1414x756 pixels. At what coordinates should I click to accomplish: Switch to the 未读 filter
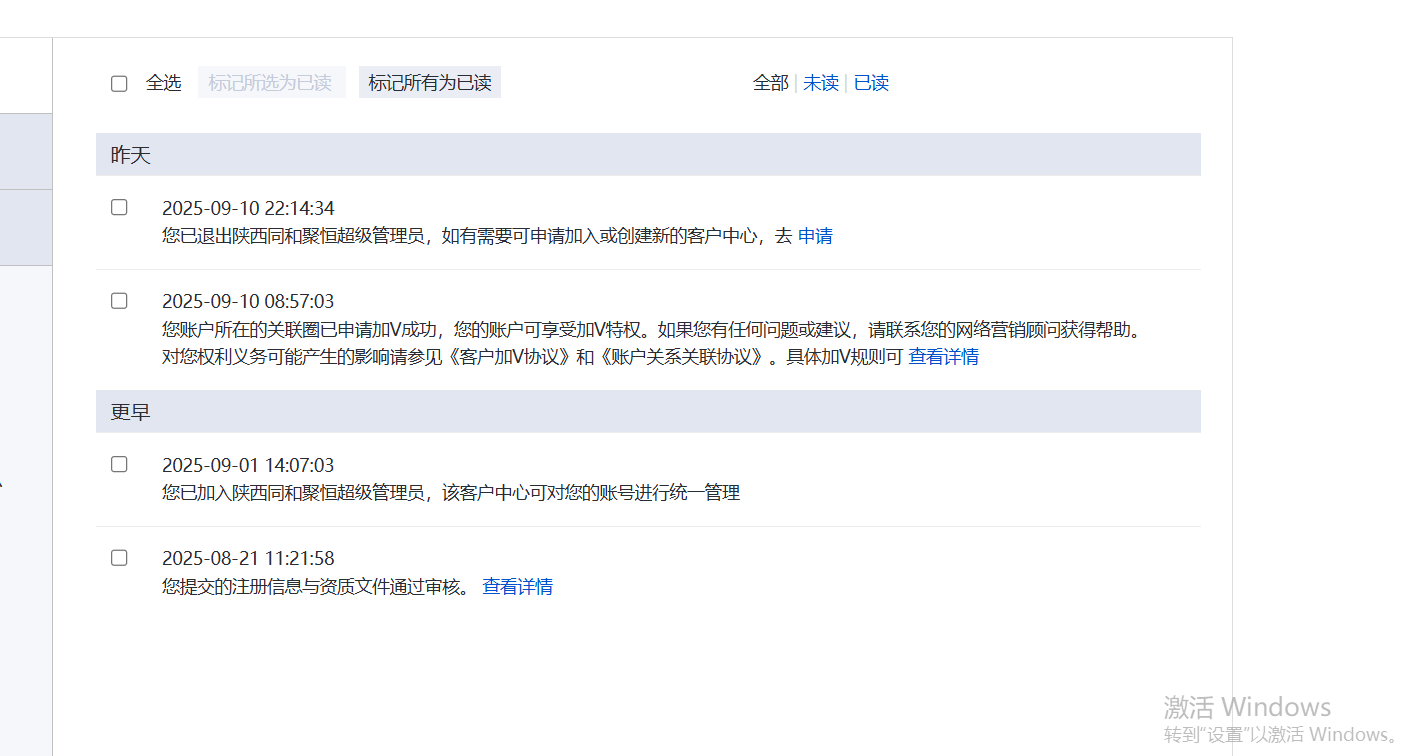[x=820, y=83]
